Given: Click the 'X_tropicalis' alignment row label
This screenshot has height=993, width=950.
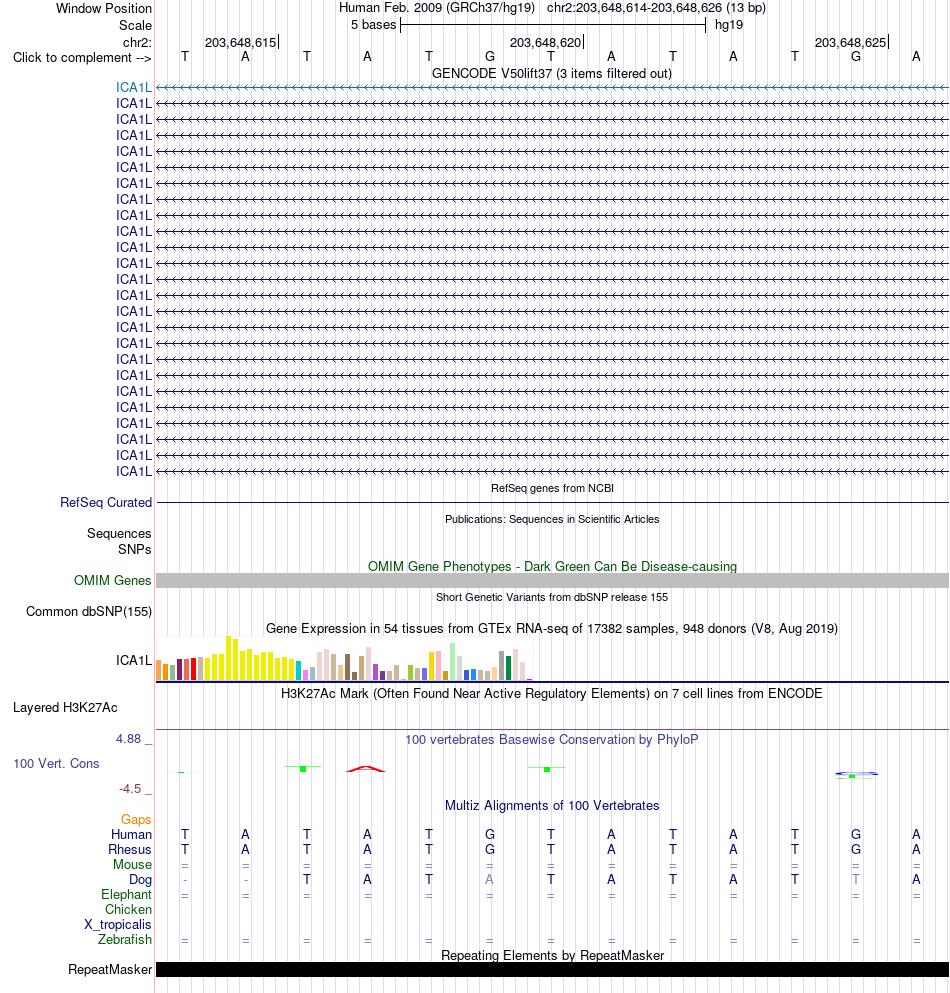Looking at the screenshot, I should click(118, 925).
